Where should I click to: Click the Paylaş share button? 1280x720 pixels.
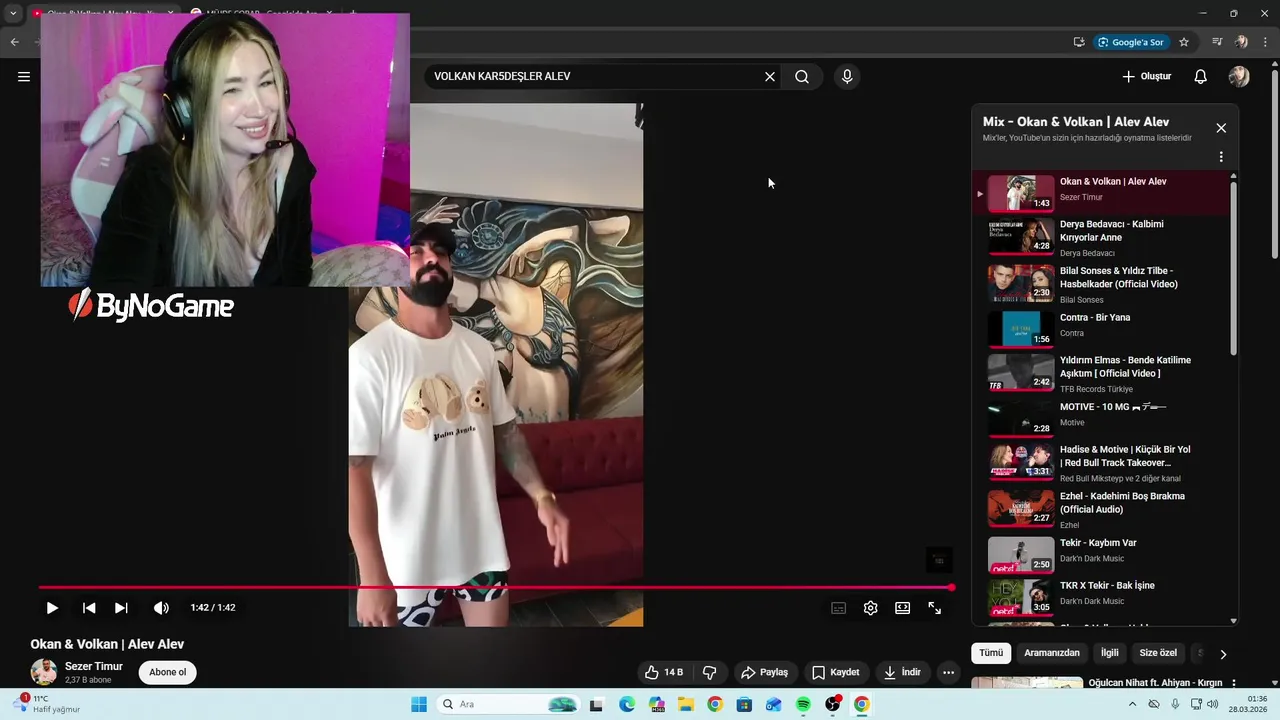click(x=764, y=672)
